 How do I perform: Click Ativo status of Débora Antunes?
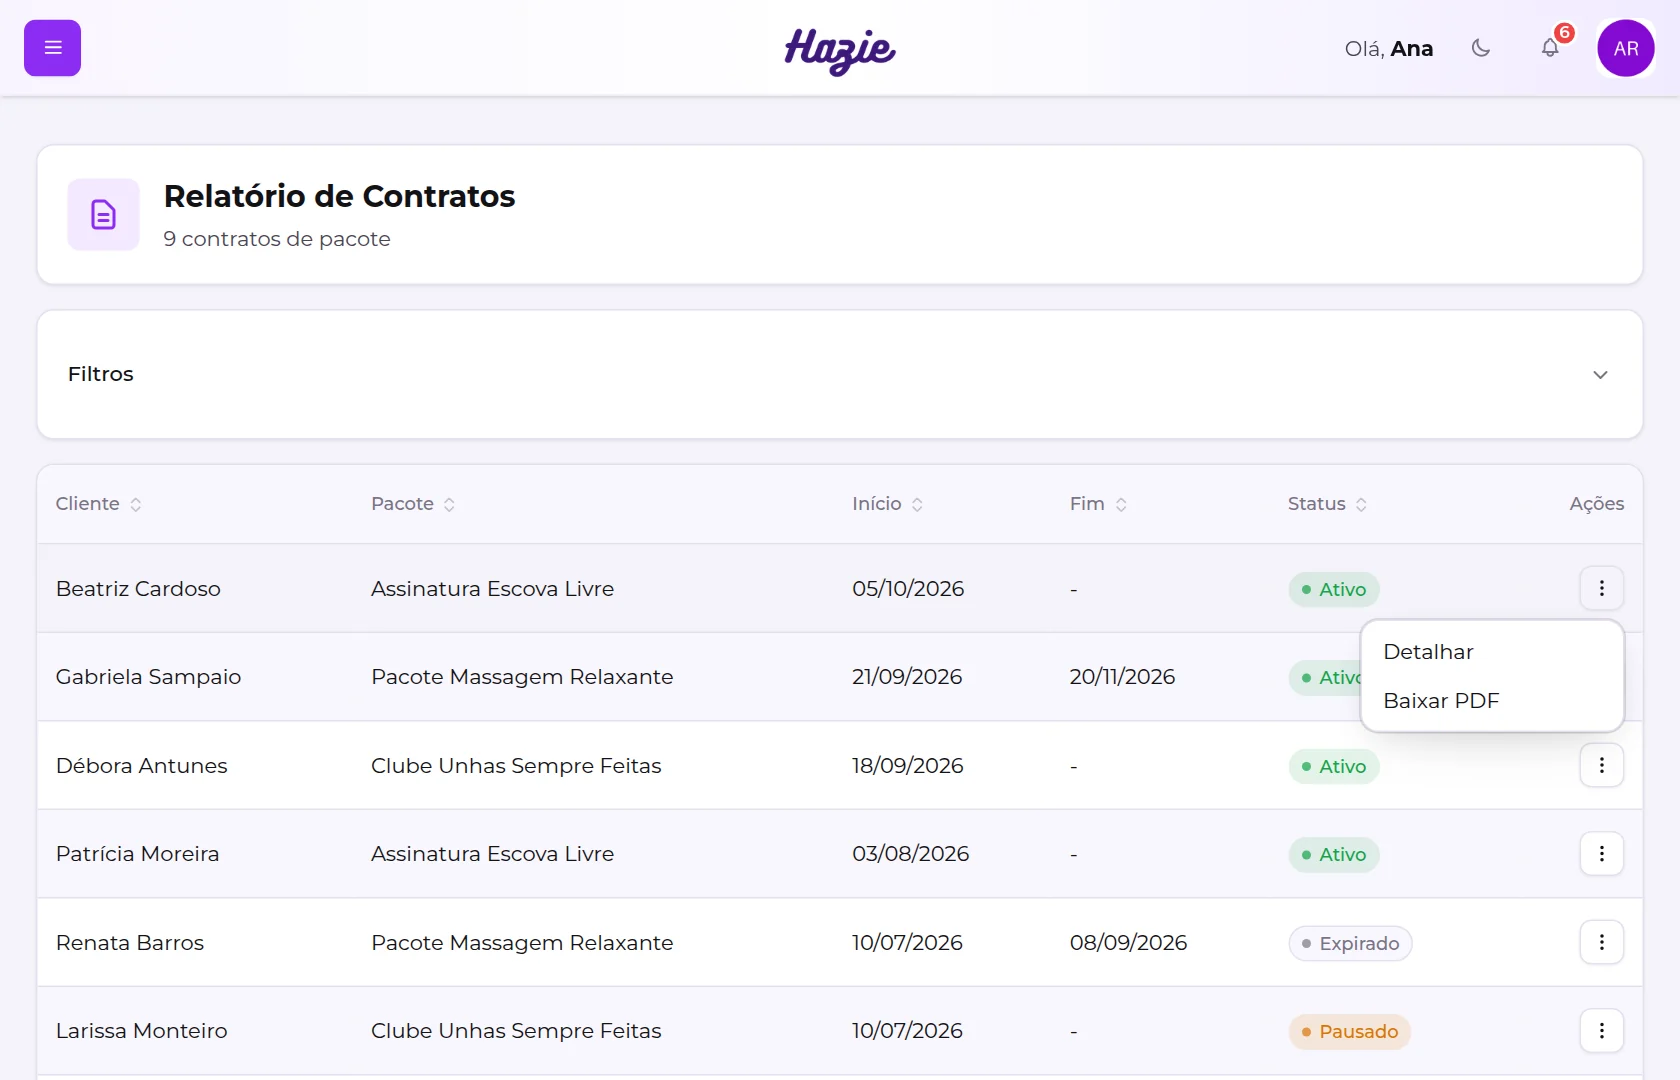(x=1334, y=766)
